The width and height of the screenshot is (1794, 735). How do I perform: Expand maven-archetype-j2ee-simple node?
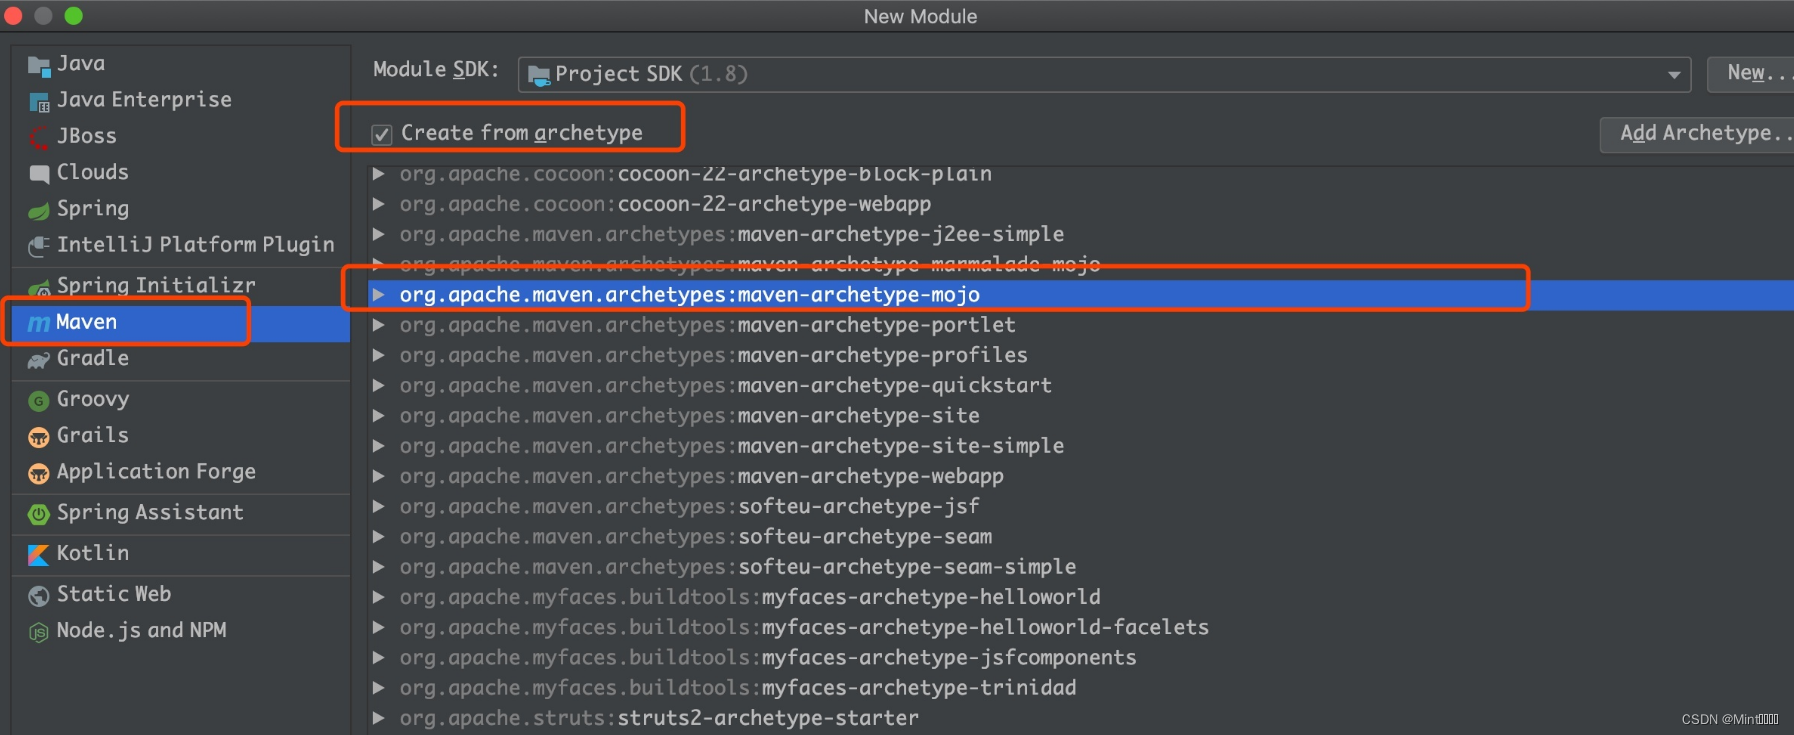pyautogui.click(x=379, y=234)
